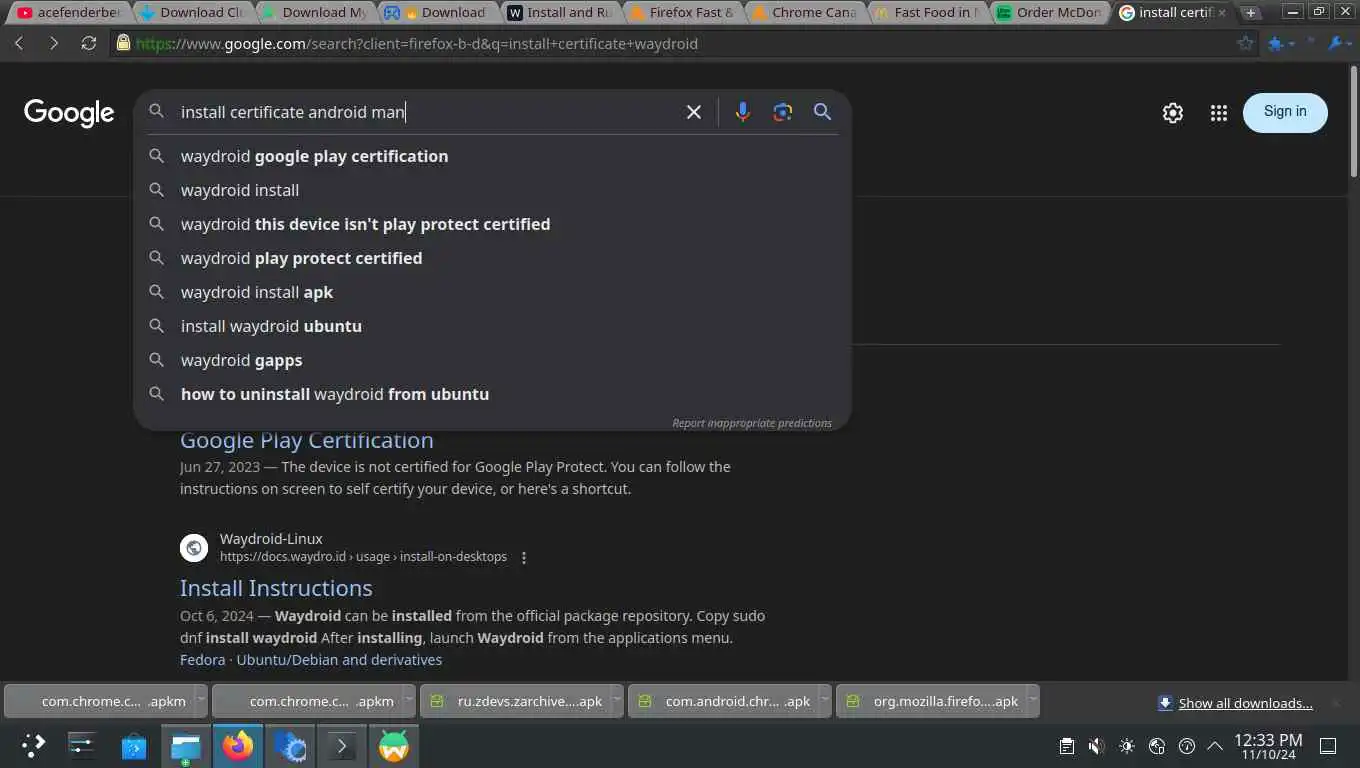Viewport: 1360px width, 768px height.
Task: Open brightness tray icon
Action: (x=1127, y=746)
